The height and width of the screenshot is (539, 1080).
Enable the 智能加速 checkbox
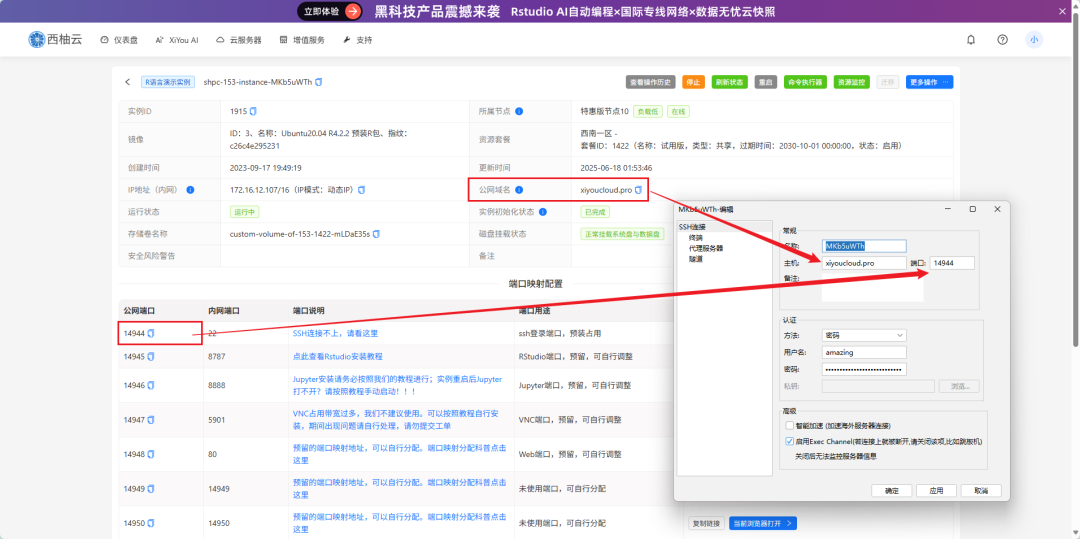(789, 426)
